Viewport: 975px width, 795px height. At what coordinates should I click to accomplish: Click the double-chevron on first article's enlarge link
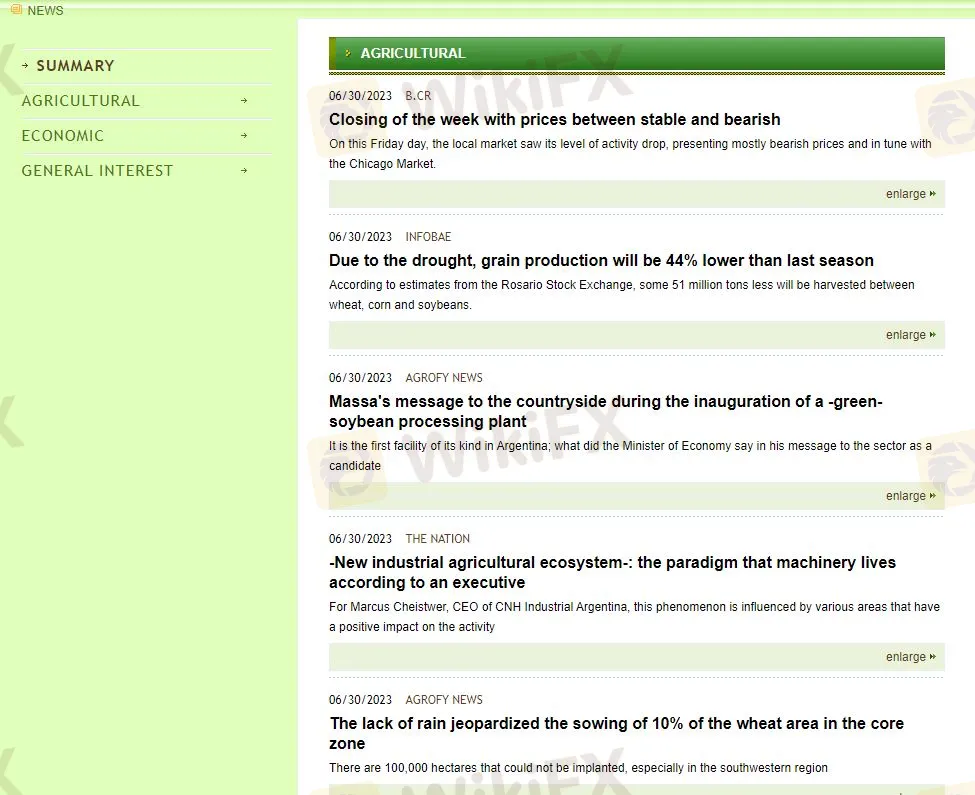tap(932, 193)
